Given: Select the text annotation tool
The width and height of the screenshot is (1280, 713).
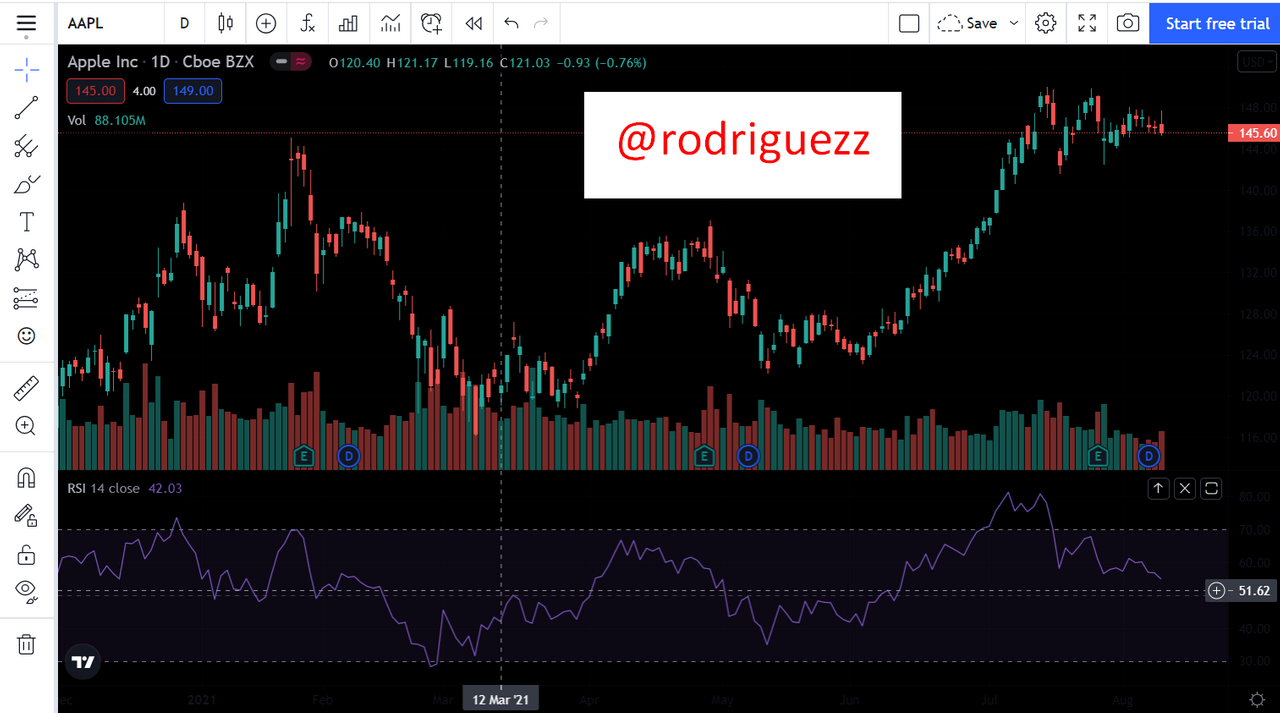Looking at the screenshot, I should (x=27, y=222).
